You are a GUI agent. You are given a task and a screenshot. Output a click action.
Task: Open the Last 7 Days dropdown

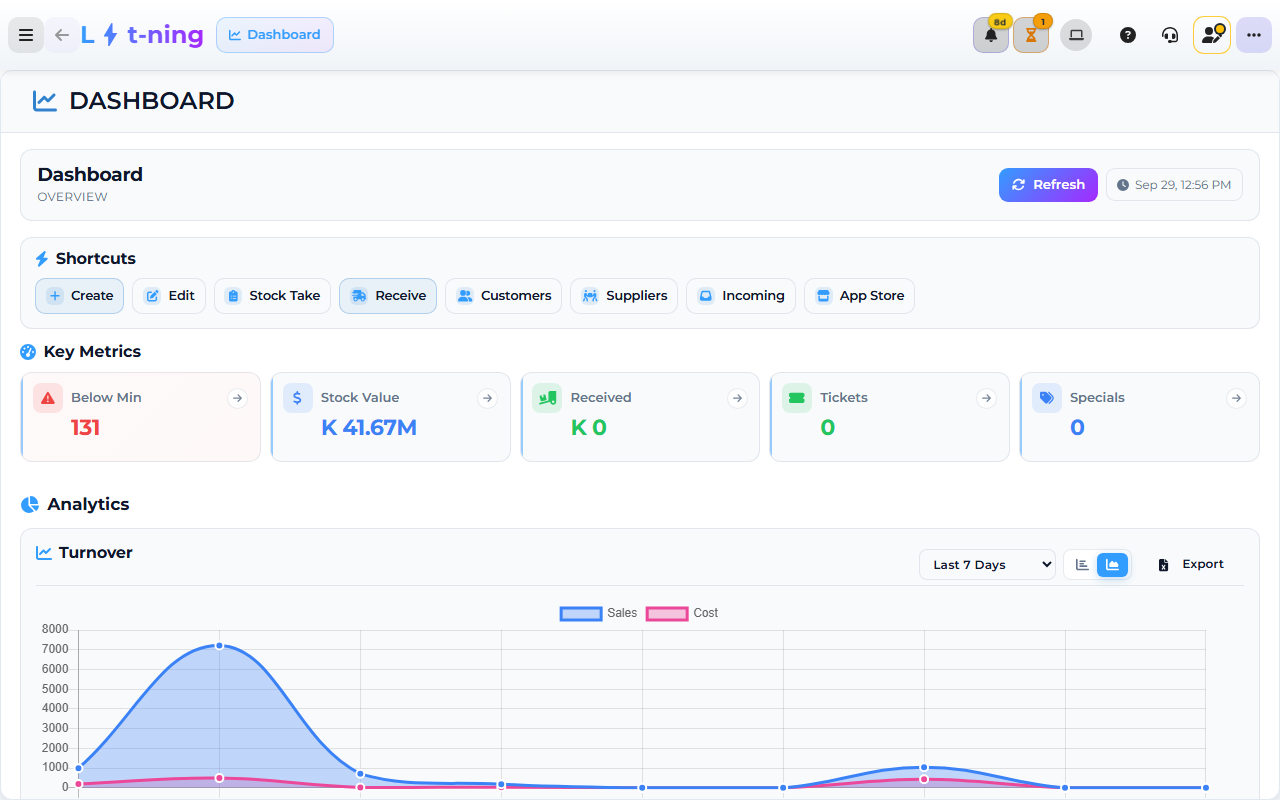pos(987,565)
